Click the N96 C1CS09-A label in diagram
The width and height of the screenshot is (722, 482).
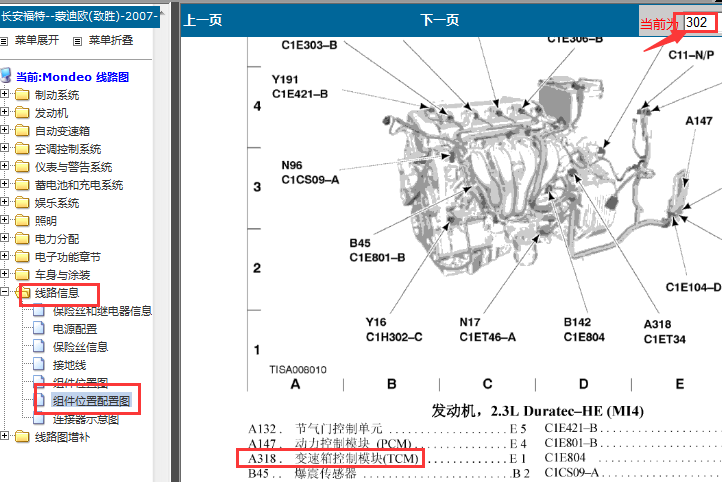[310, 172]
